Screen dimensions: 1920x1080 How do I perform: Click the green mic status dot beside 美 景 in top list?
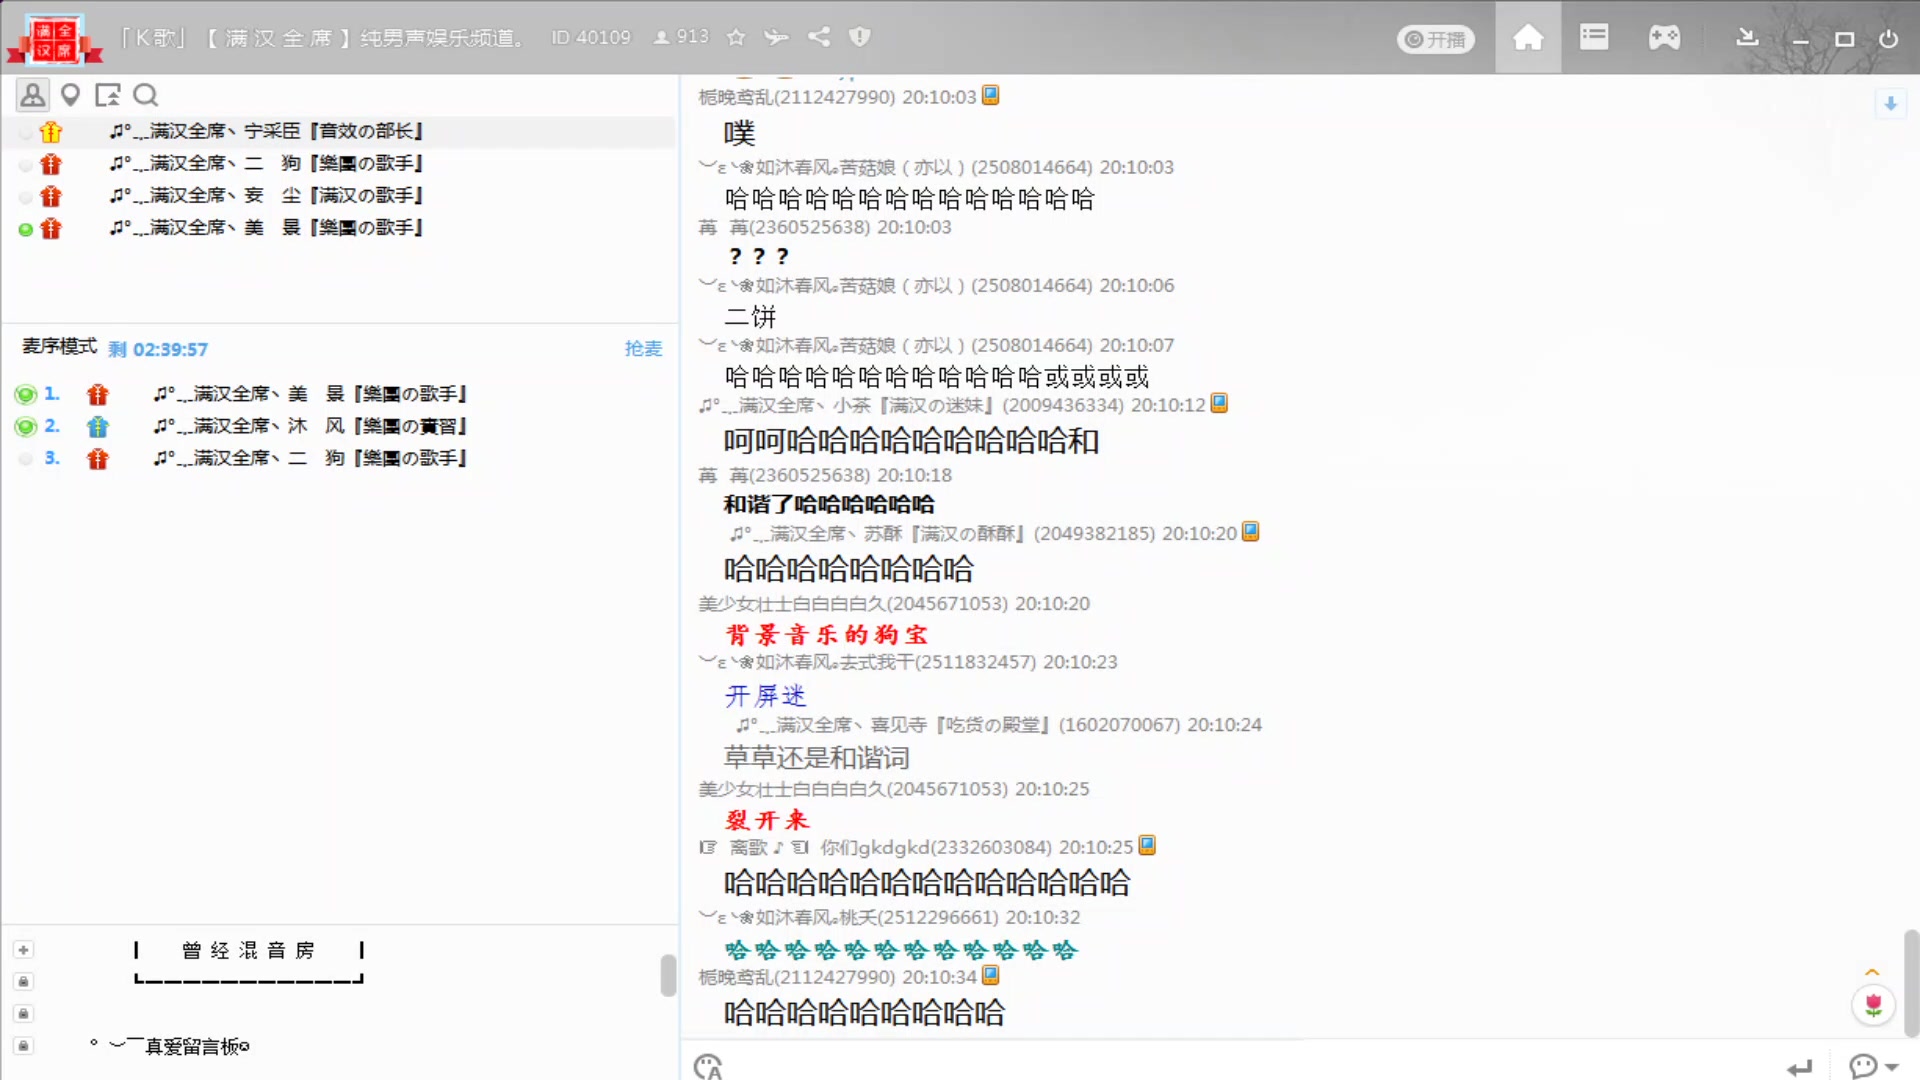[26, 229]
